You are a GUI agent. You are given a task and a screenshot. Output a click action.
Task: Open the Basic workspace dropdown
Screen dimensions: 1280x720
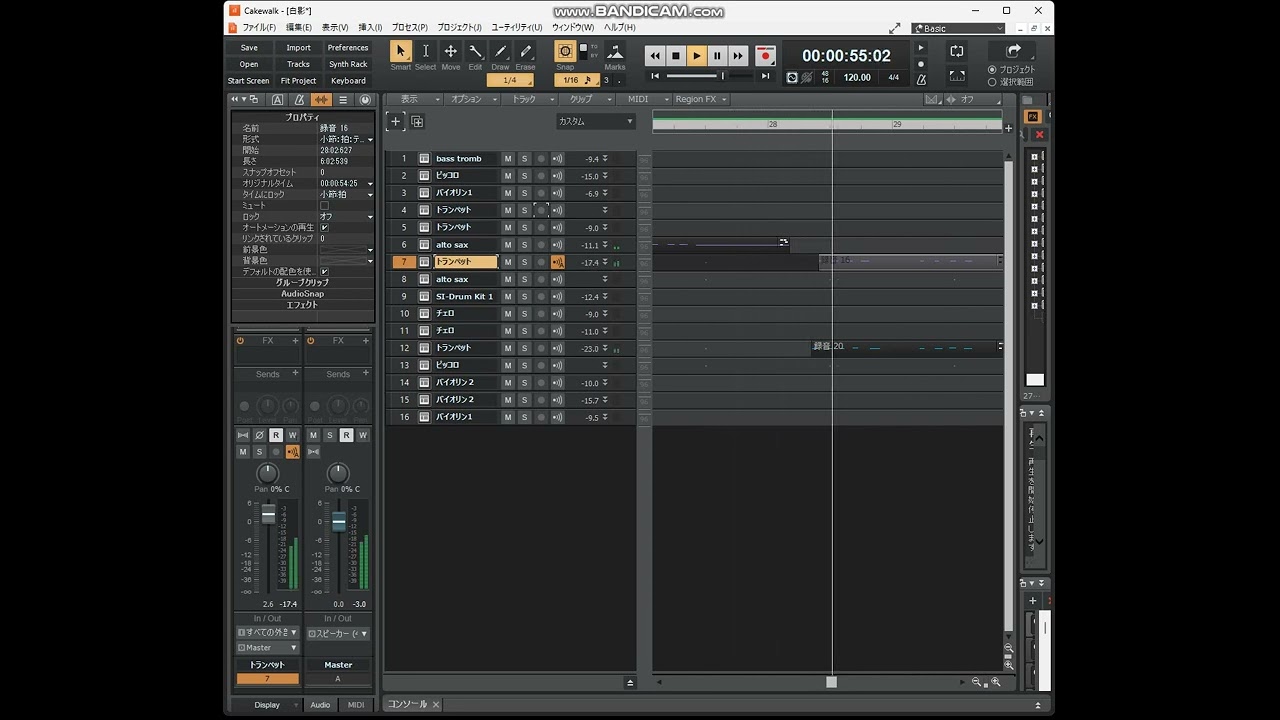pyautogui.click(x=958, y=29)
